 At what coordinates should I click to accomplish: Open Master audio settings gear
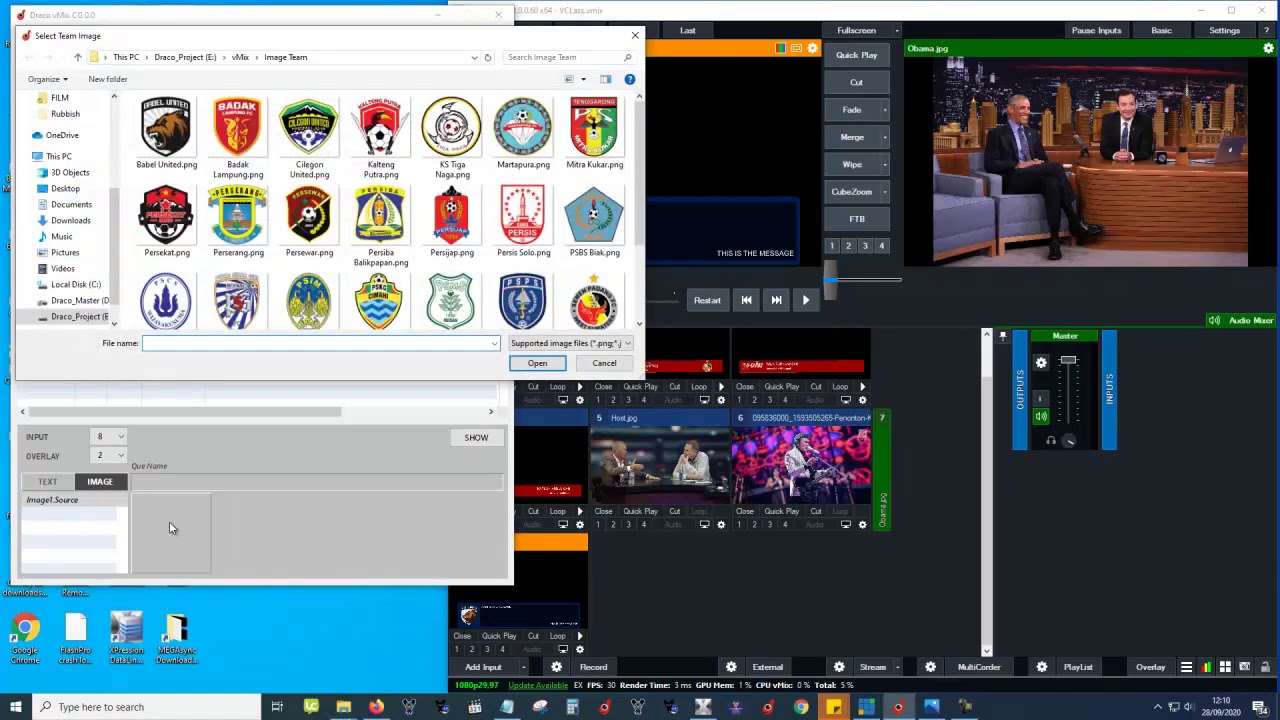point(1041,363)
